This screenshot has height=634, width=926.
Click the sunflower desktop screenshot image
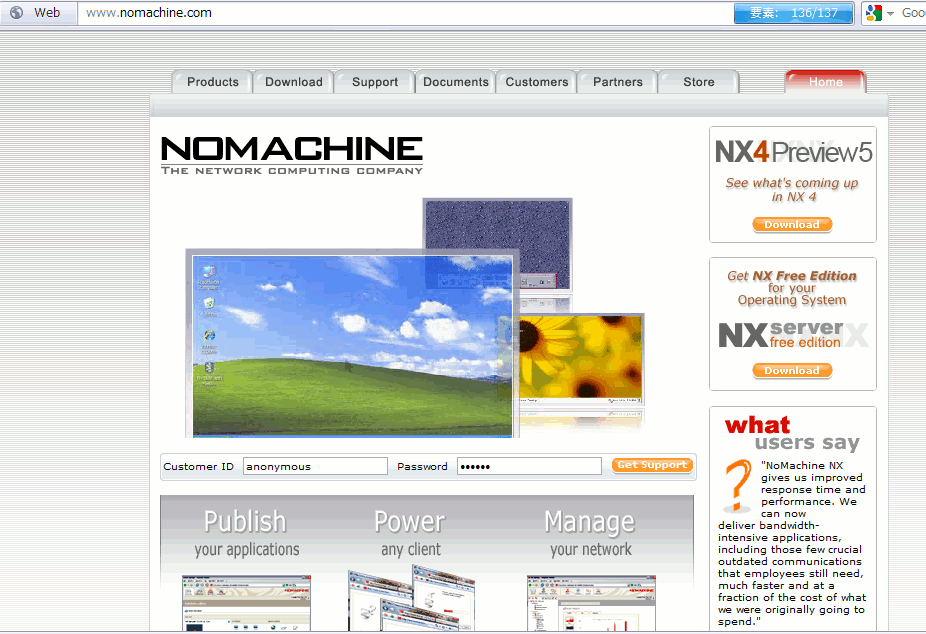tap(582, 358)
